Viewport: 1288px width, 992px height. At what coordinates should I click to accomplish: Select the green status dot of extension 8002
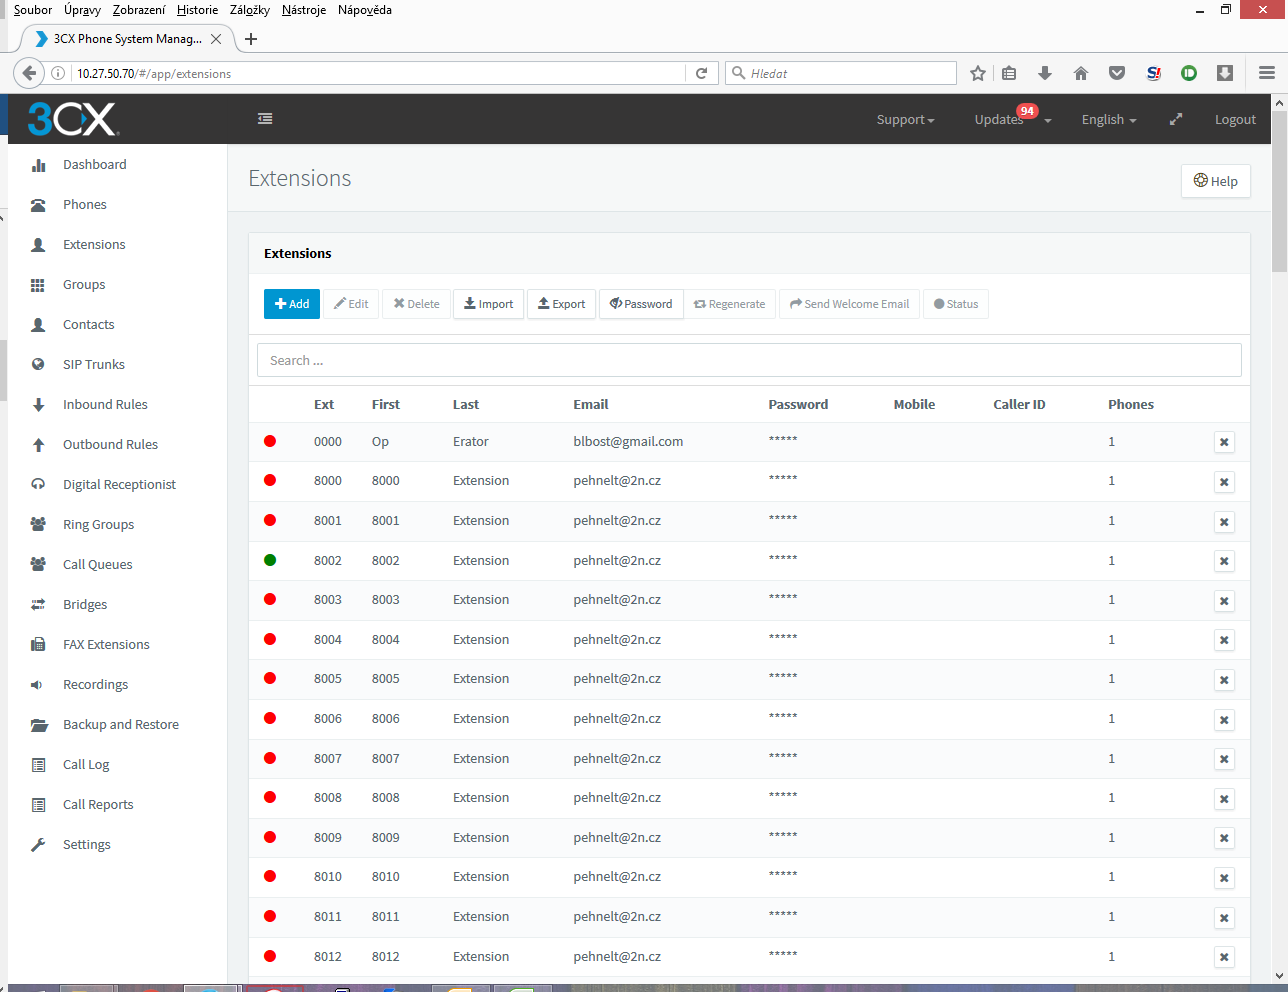(270, 560)
